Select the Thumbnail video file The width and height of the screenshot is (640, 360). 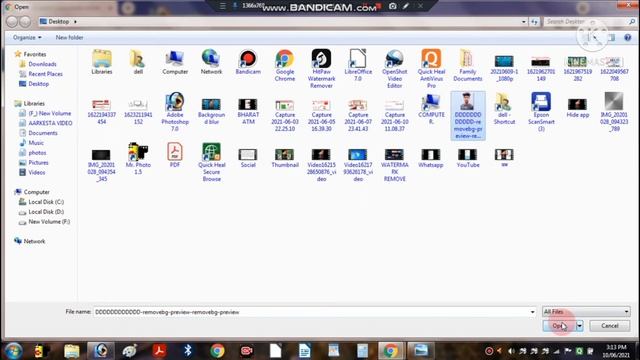(284, 158)
